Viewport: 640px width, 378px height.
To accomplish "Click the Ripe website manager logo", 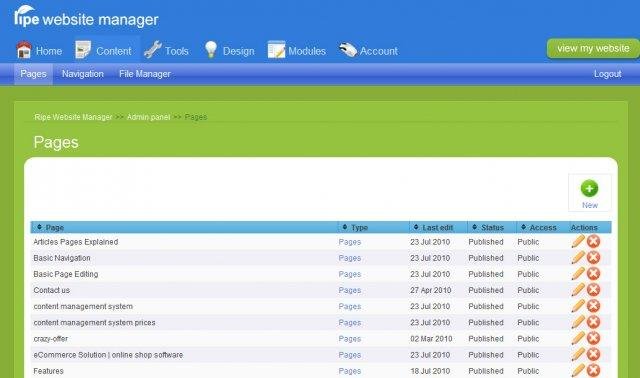I will pos(86,17).
